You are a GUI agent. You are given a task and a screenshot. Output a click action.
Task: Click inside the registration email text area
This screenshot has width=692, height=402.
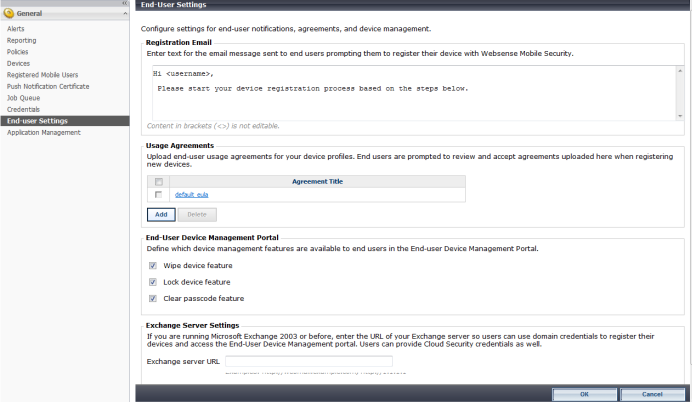tap(414, 93)
